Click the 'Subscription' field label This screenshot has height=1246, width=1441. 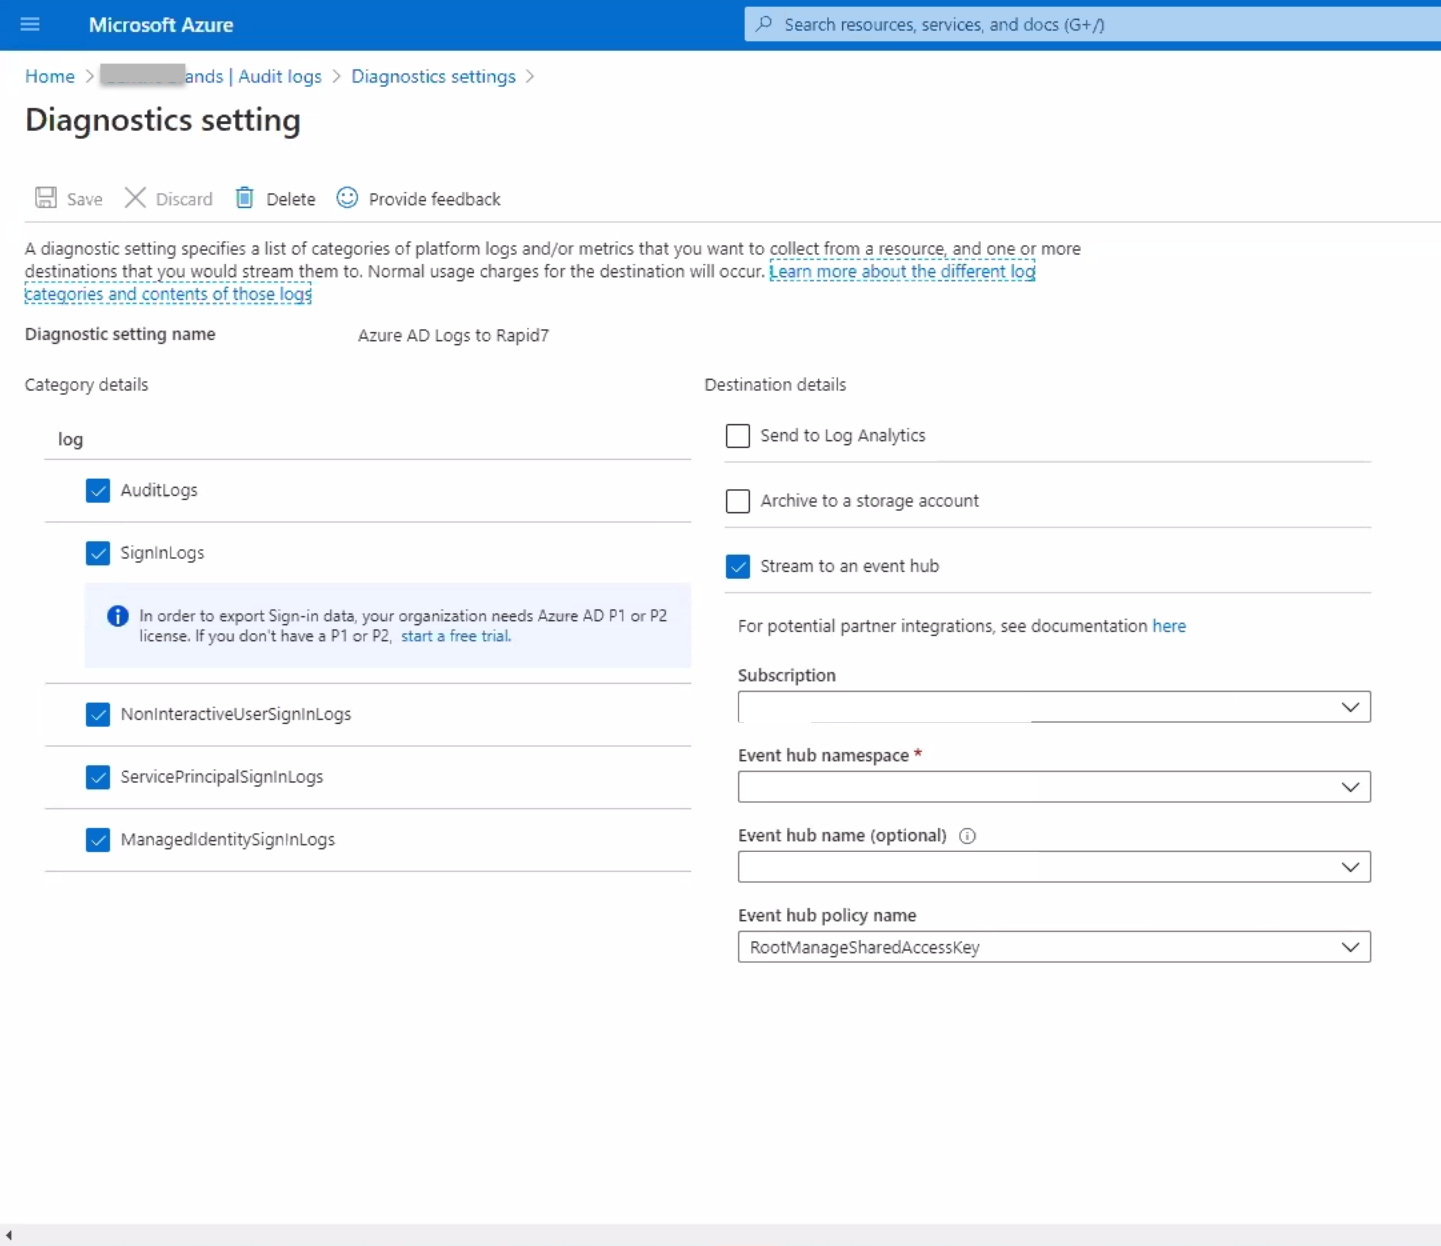coord(787,675)
